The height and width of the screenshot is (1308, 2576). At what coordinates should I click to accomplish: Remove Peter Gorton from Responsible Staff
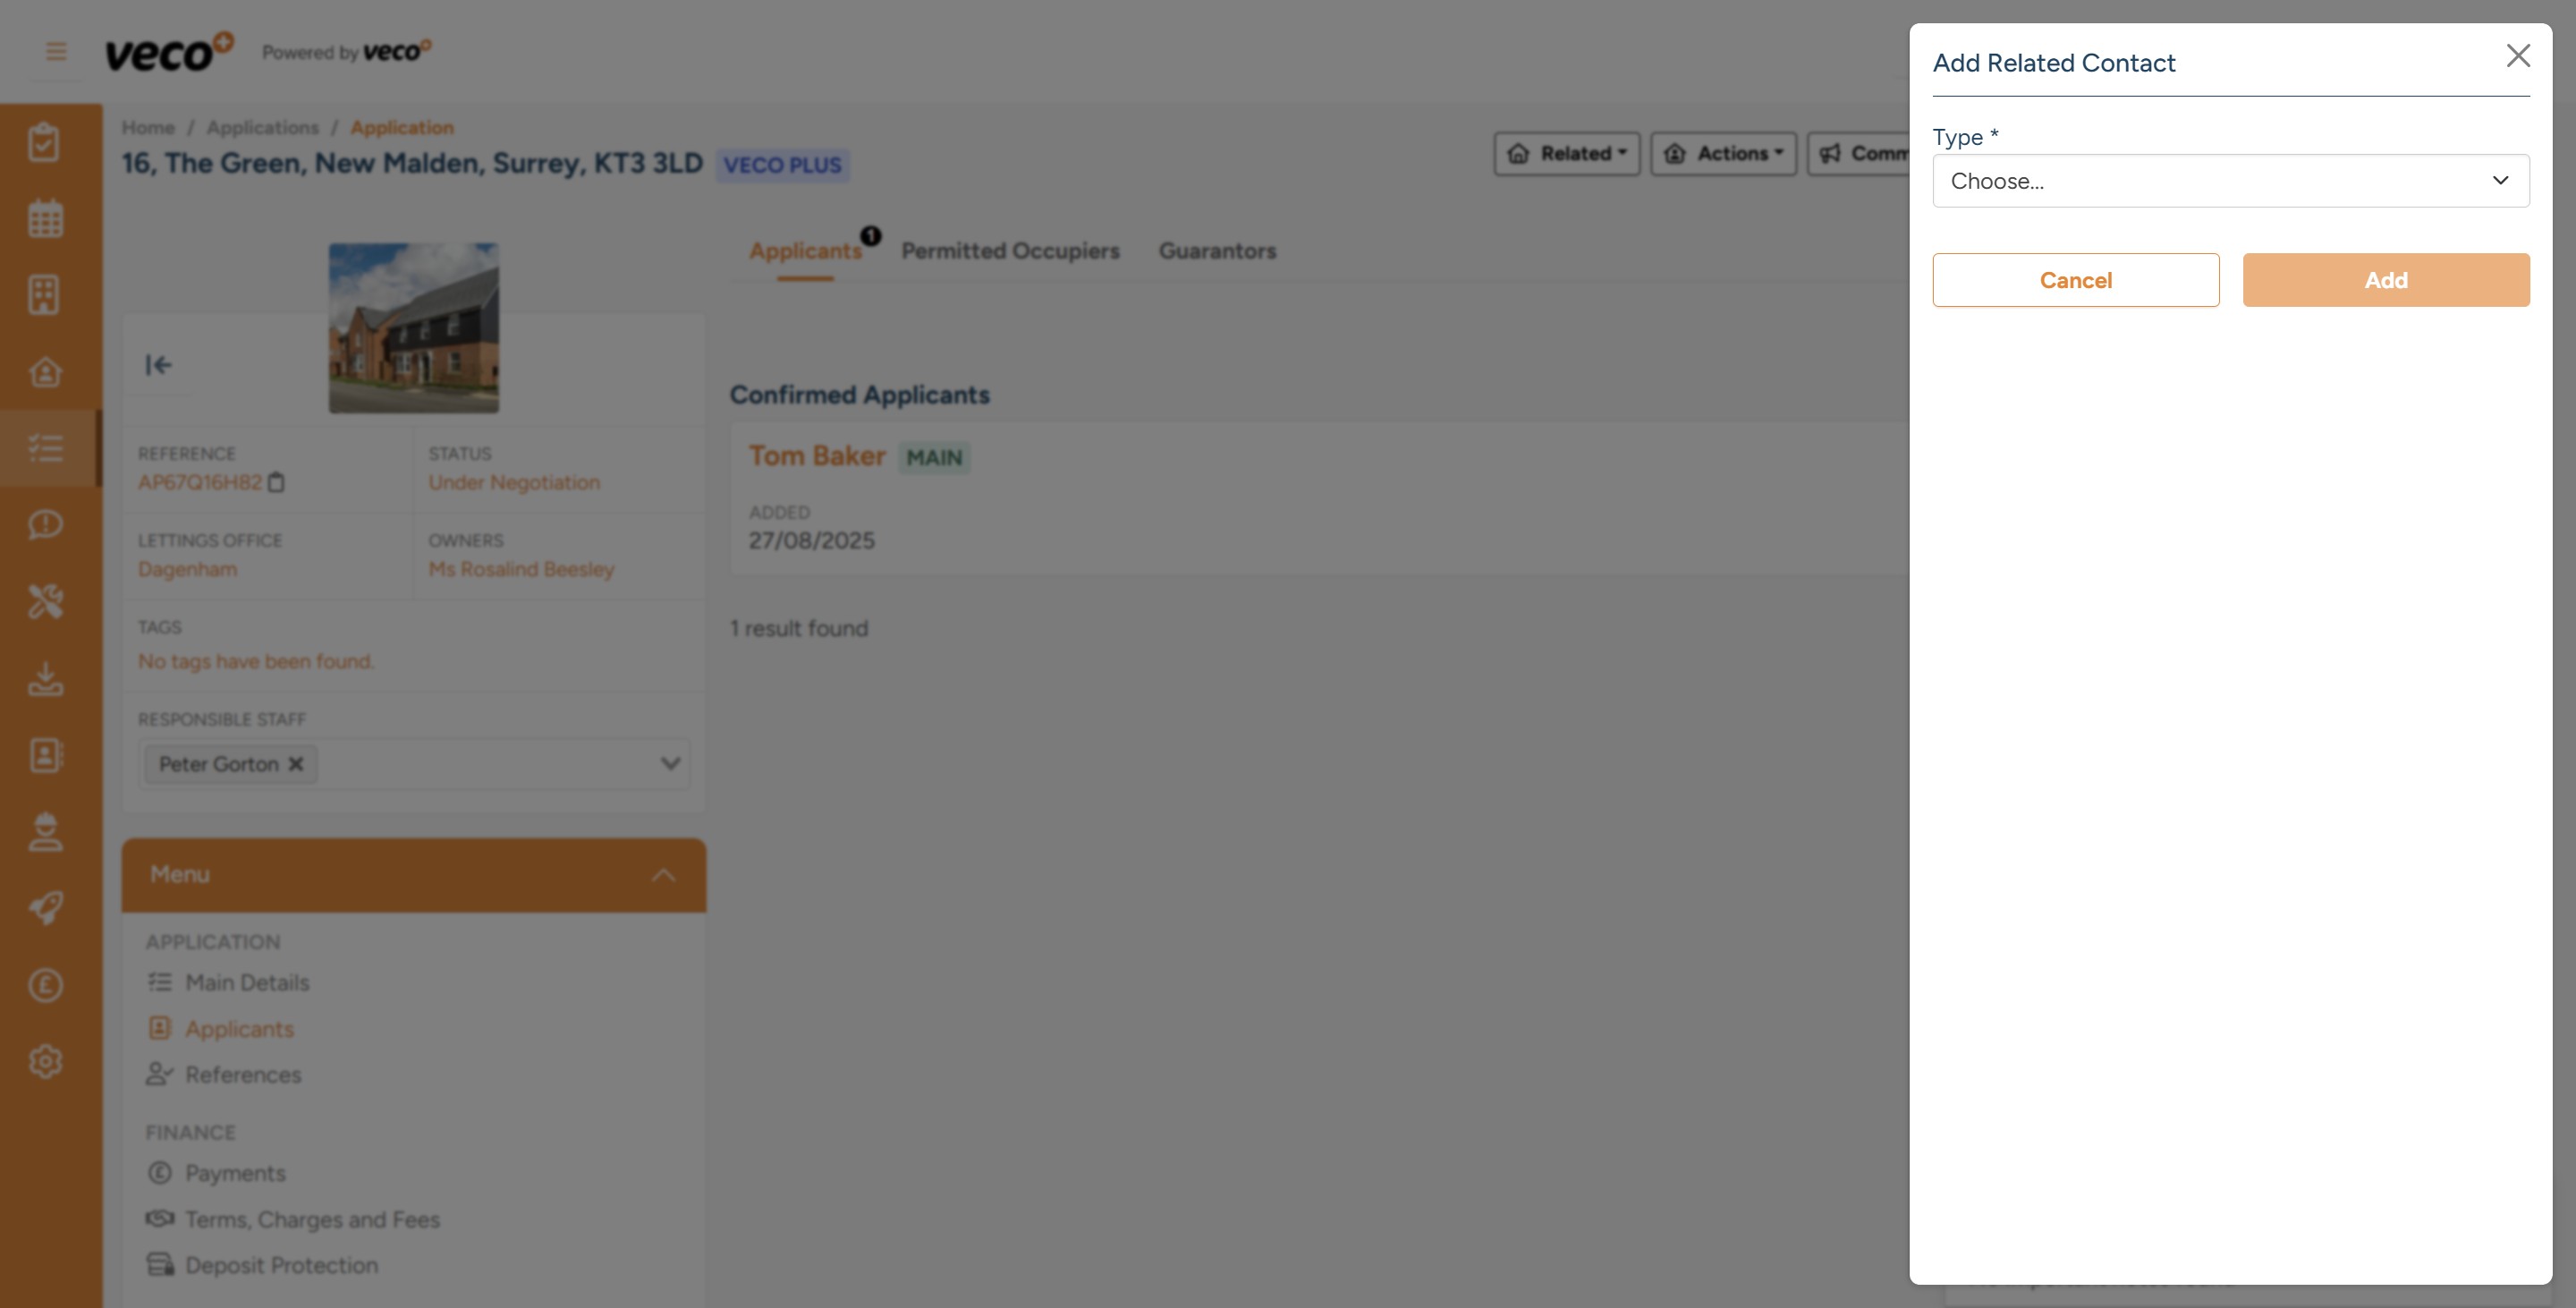coord(296,764)
